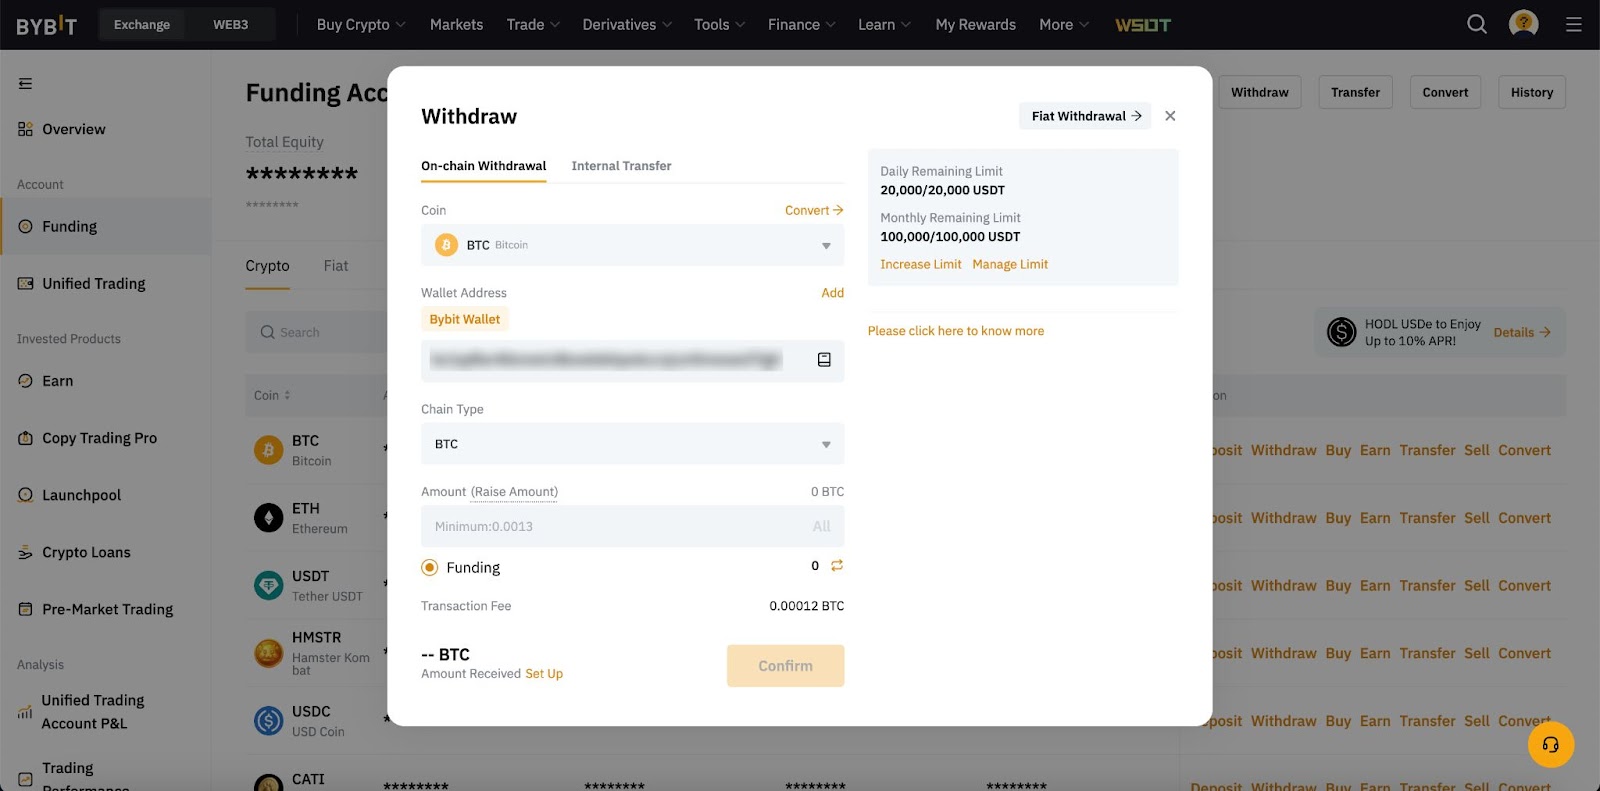Click the Fiat Withdrawal button

point(1085,116)
